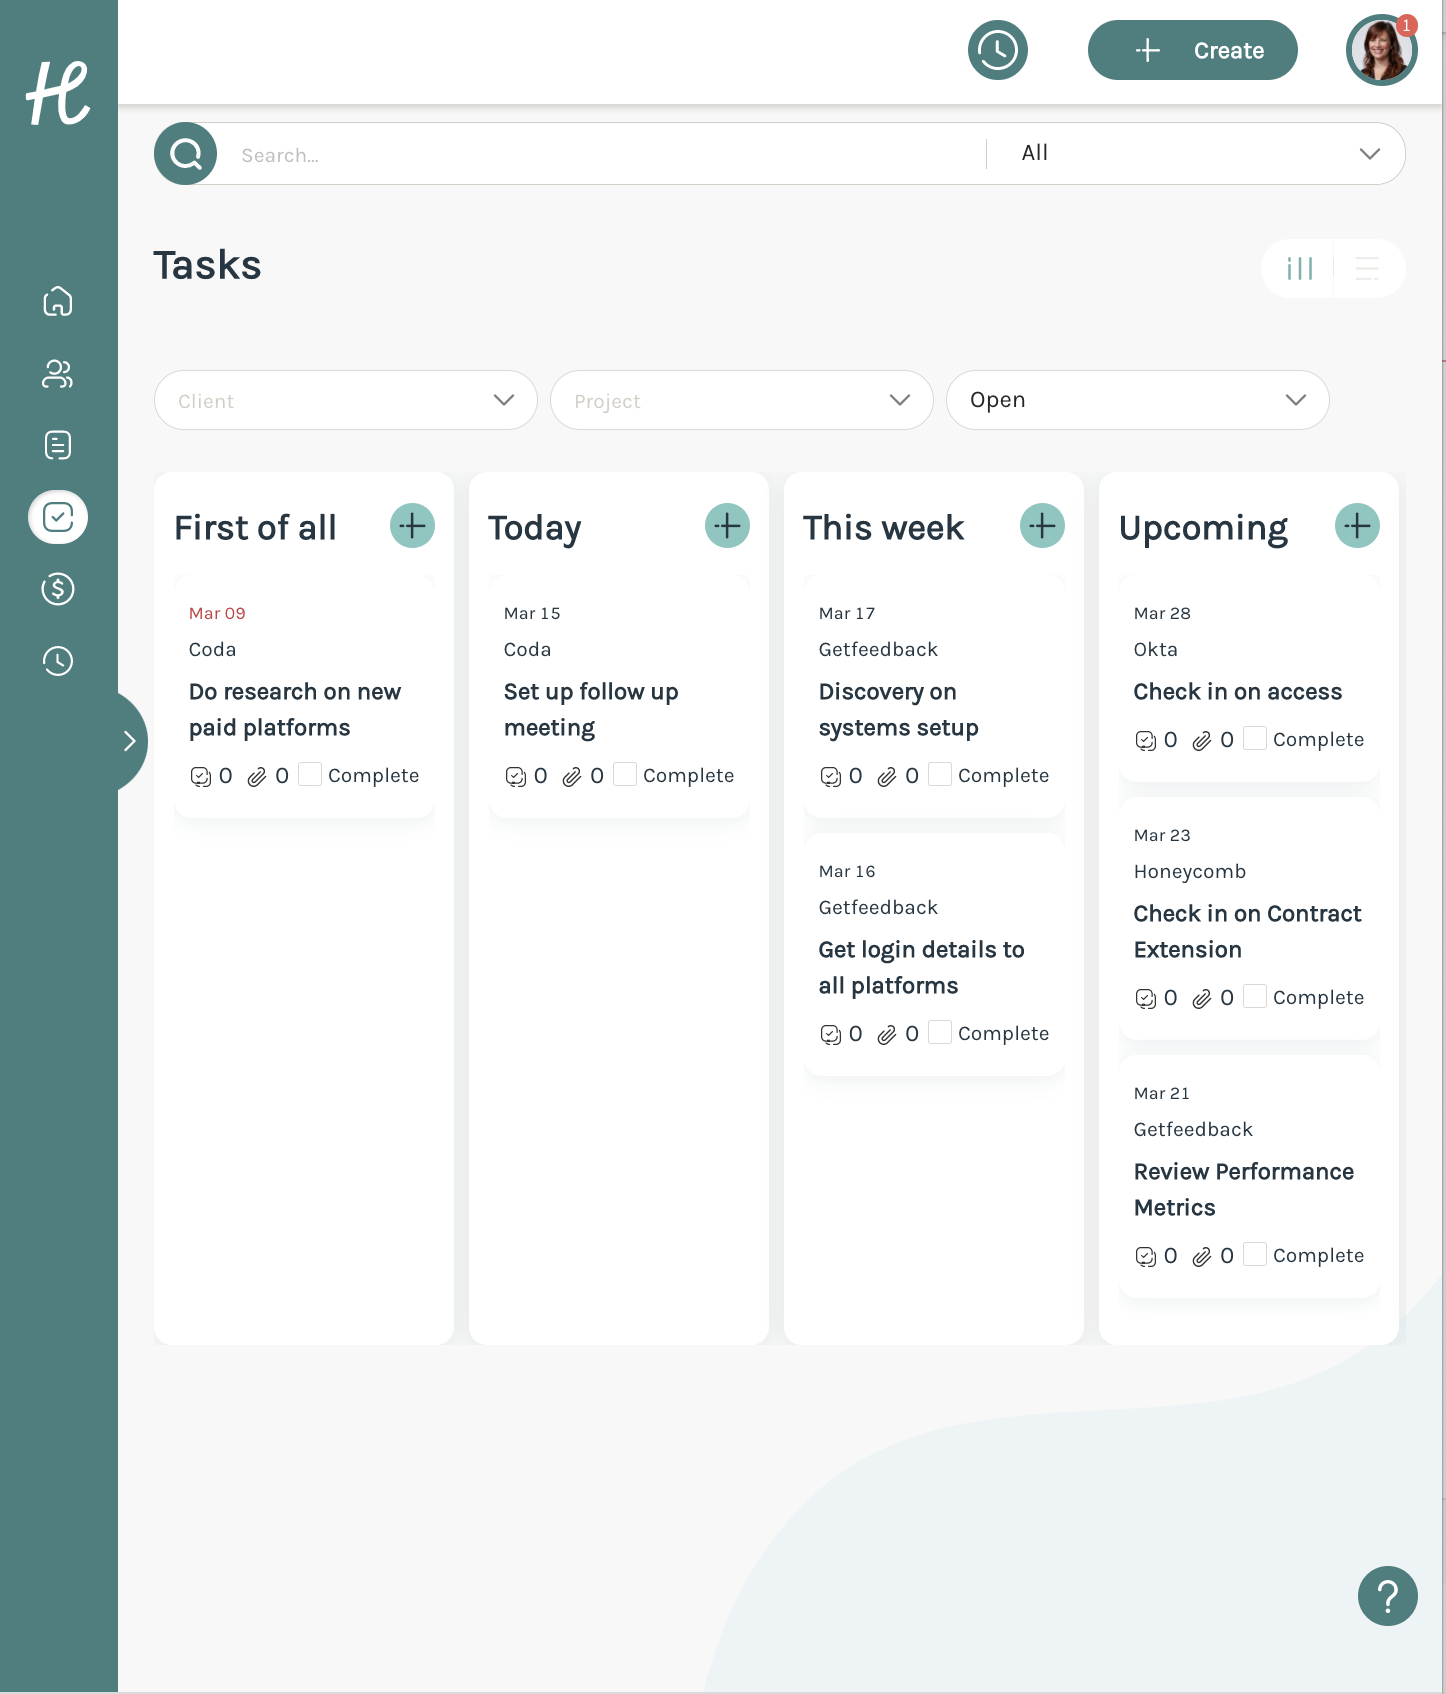Open the help question mark button
The height and width of the screenshot is (1694, 1446).
pos(1387,1596)
